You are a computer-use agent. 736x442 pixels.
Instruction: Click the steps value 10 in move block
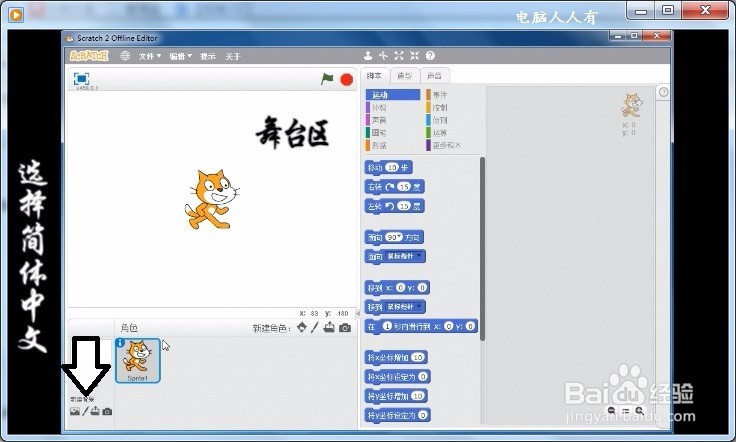392,168
